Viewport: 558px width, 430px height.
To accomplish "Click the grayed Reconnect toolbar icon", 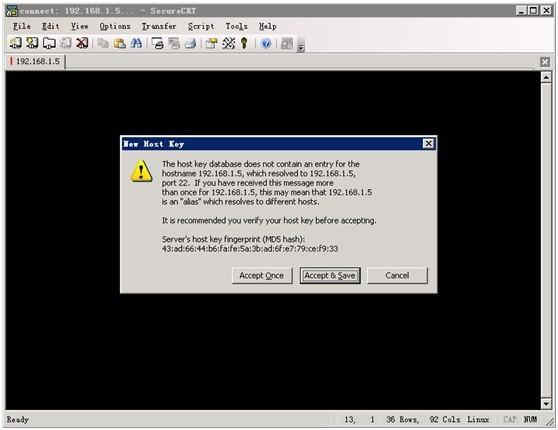I will pos(66,43).
